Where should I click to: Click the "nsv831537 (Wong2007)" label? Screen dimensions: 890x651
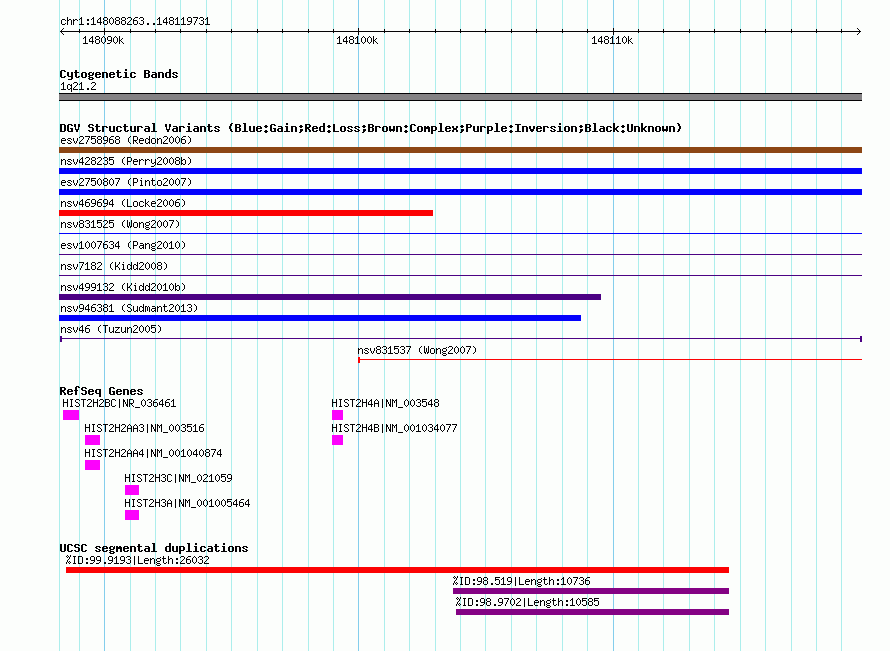417,350
